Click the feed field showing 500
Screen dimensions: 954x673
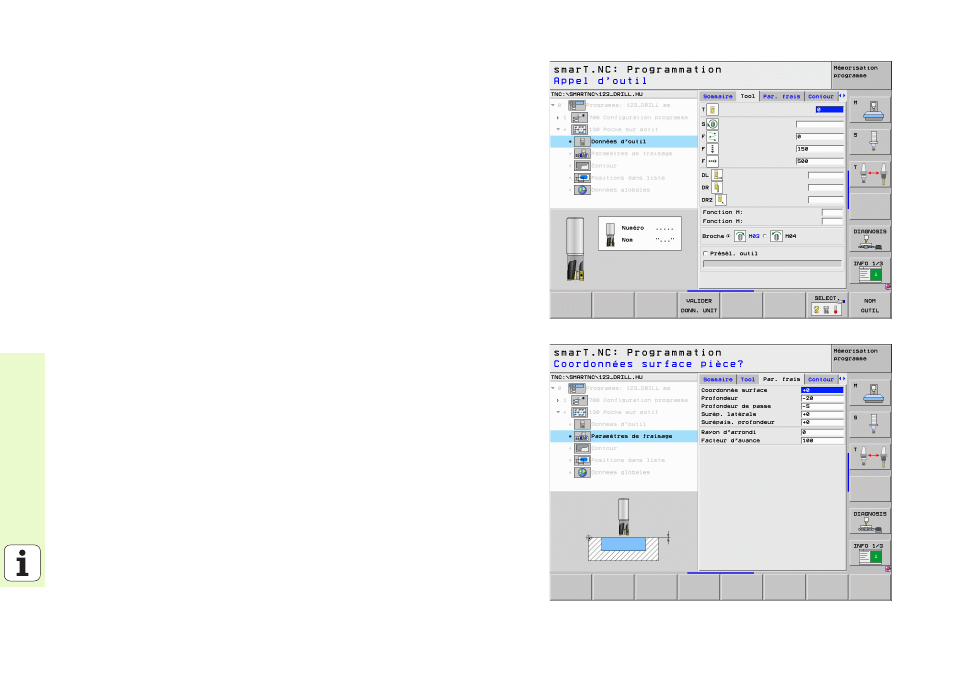pos(820,161)
